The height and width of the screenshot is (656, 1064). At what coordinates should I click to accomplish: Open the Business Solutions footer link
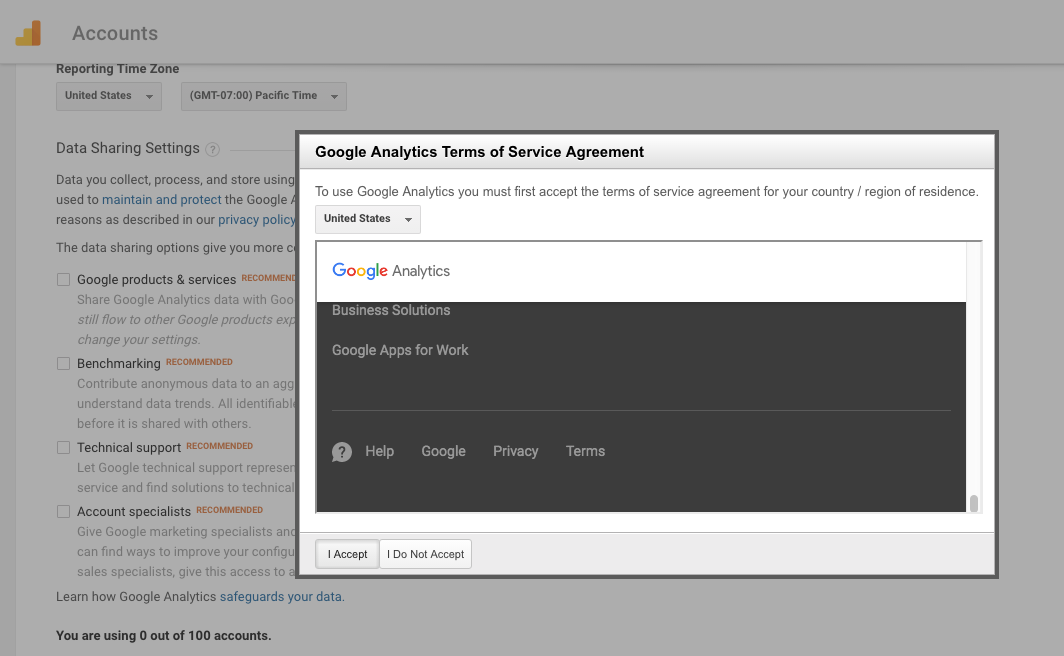(x=391, y=310)
